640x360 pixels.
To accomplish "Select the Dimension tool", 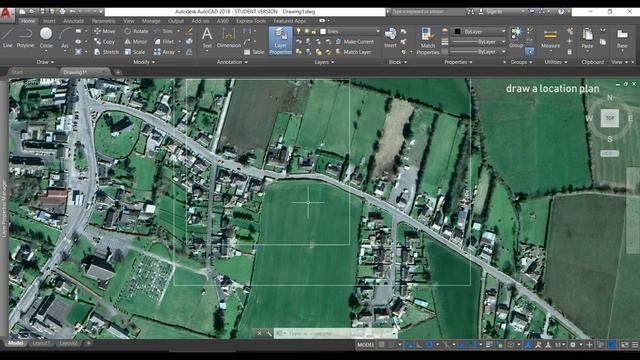I will (x=229, y=38).
